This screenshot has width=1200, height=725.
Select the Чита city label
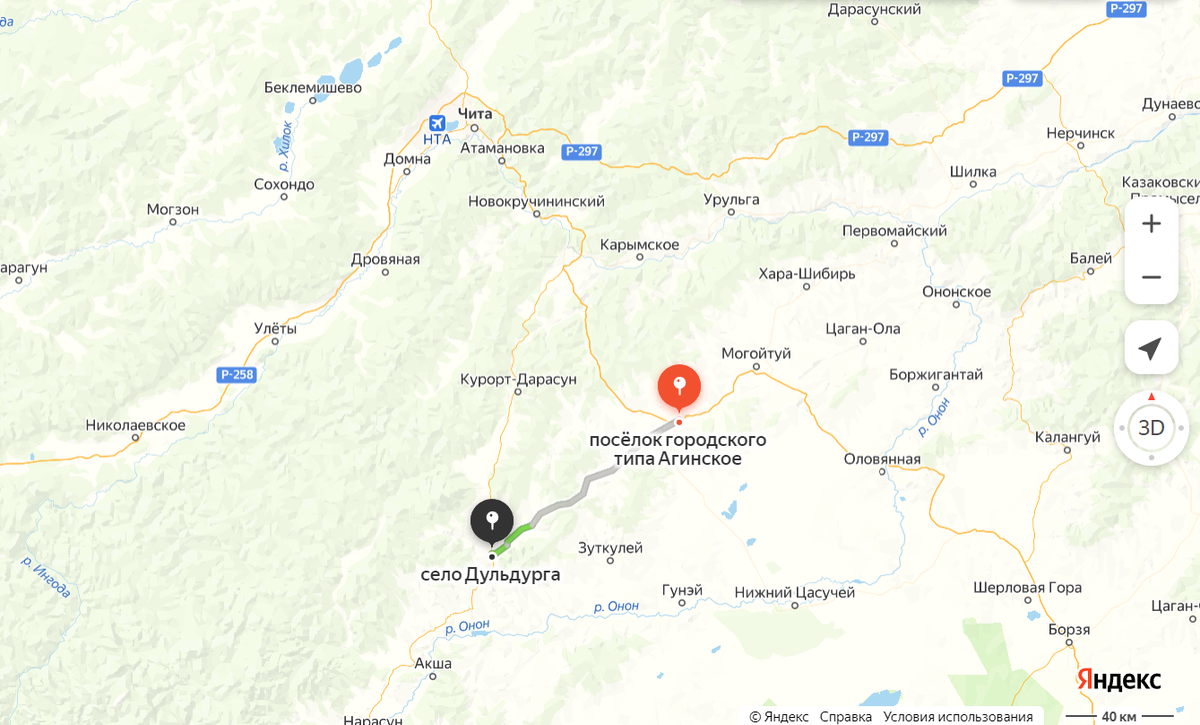[475, 113]
